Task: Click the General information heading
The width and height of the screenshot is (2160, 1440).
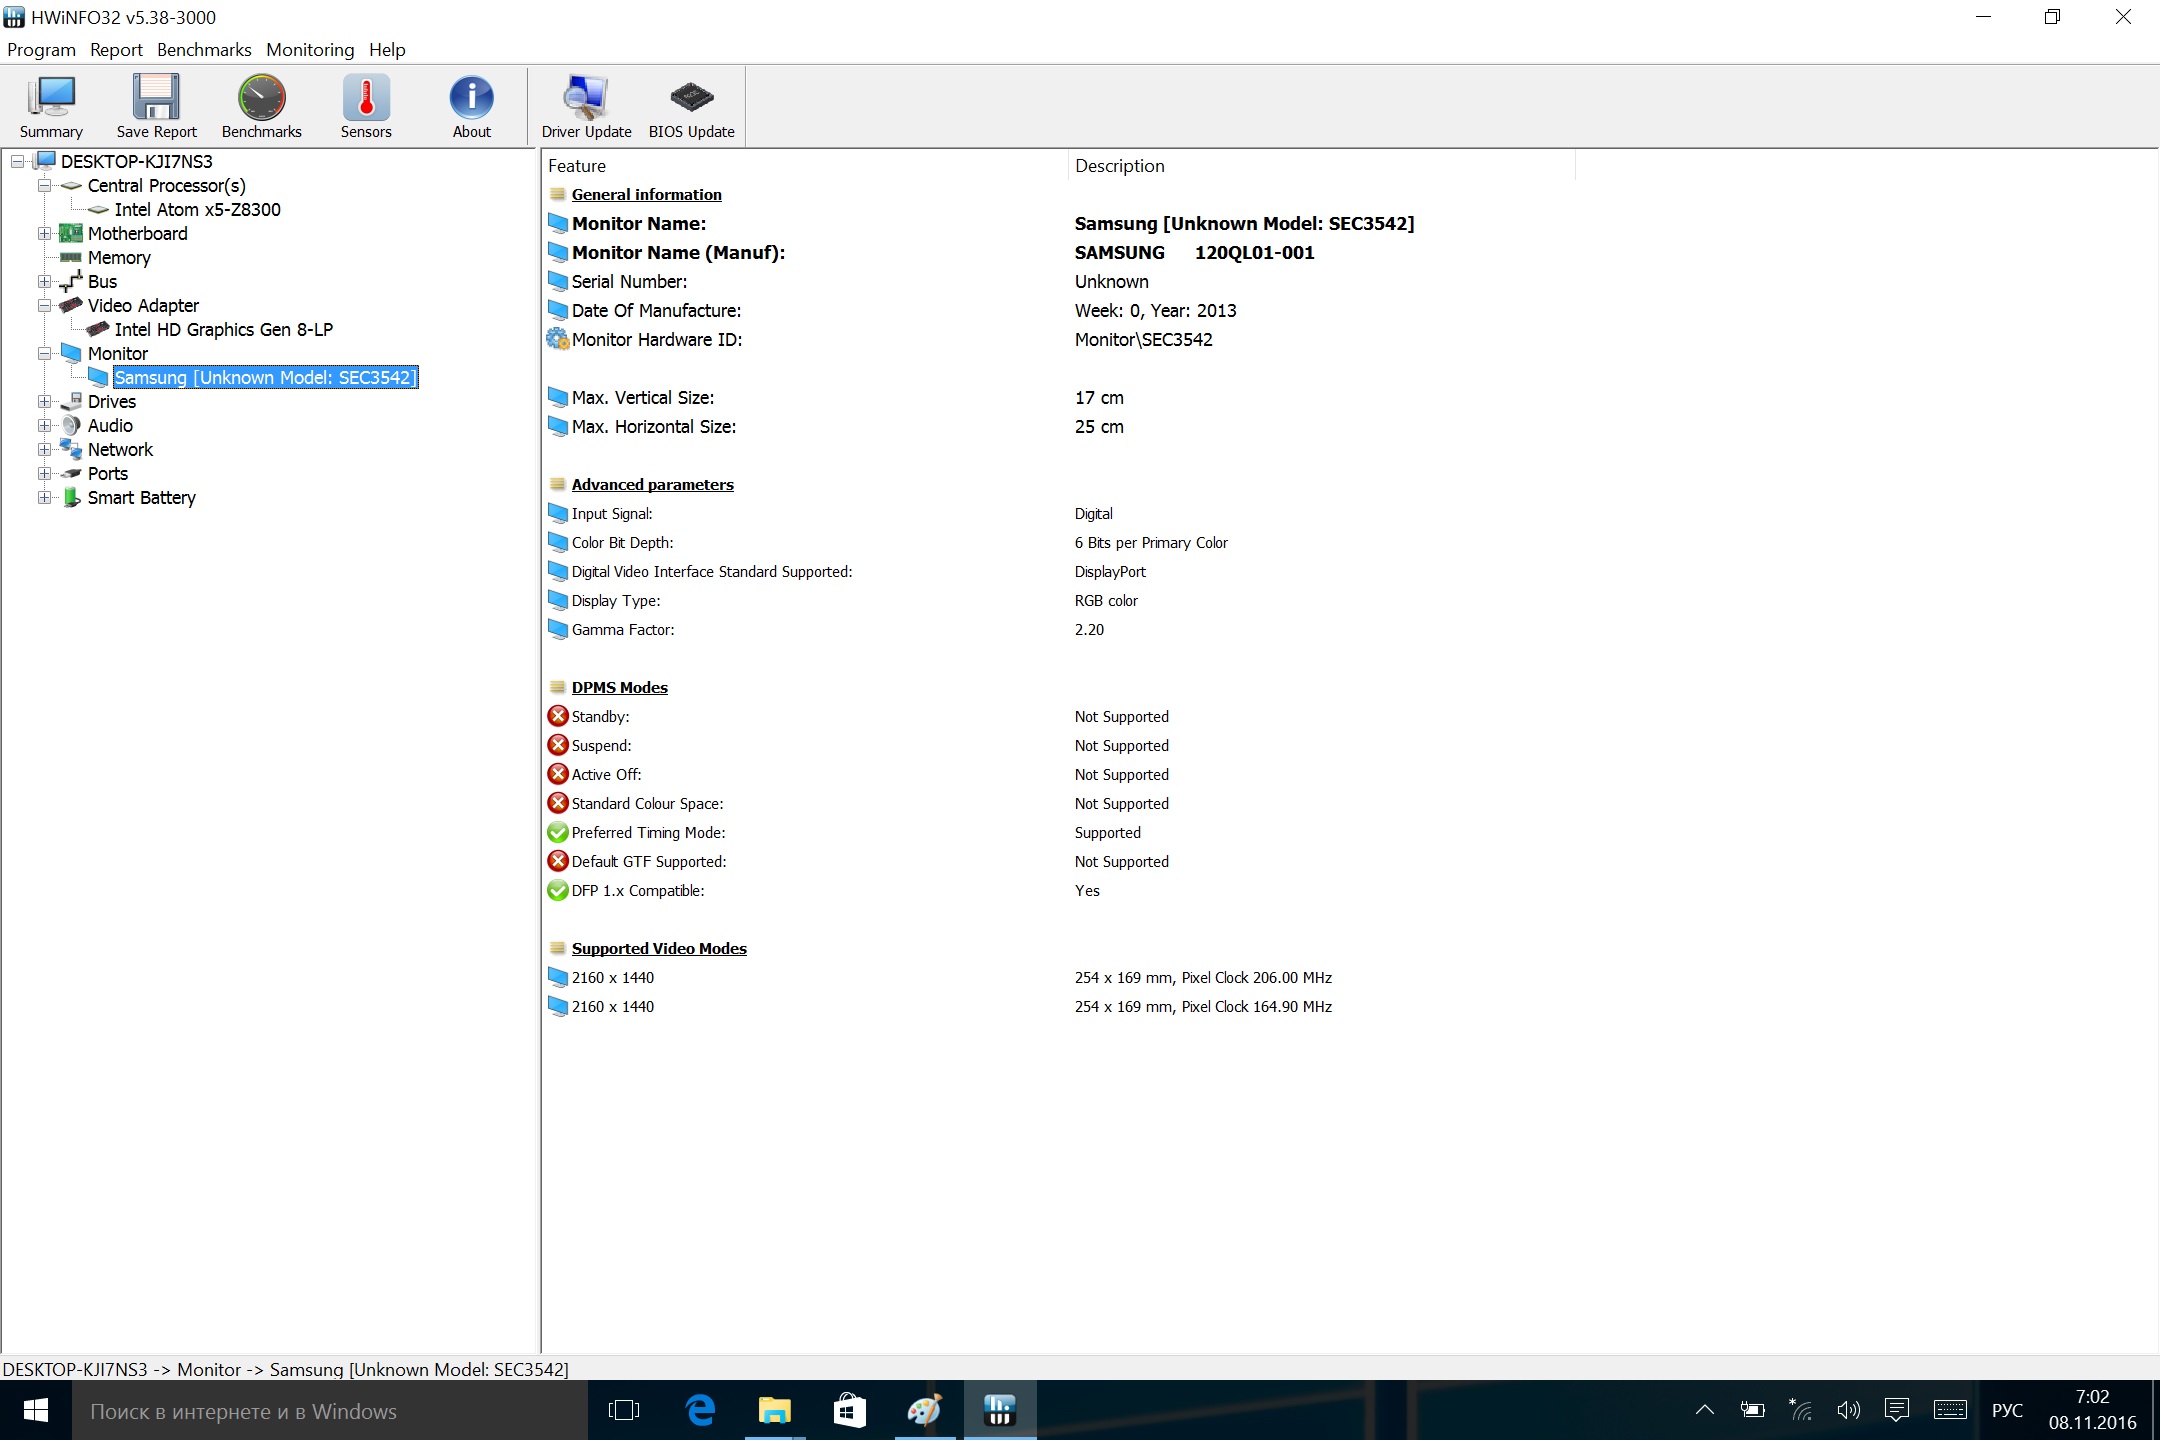Action: [646, 195]
